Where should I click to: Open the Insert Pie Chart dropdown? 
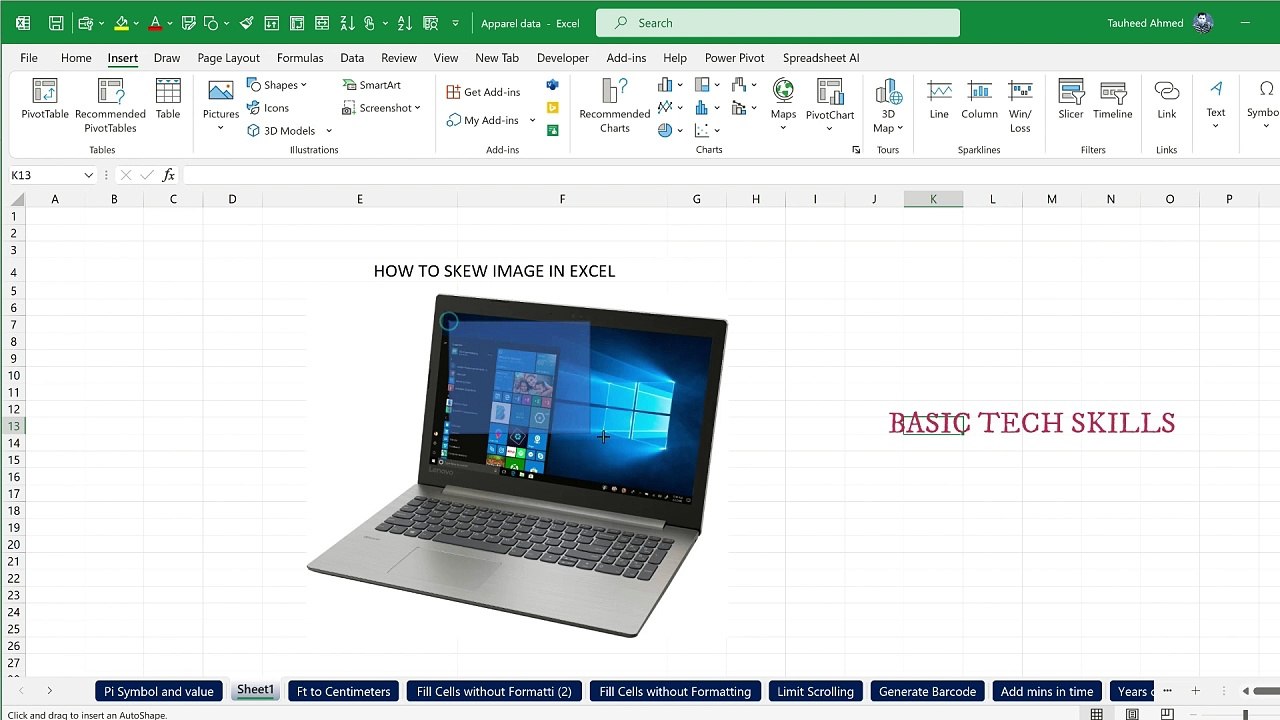[680, 131]
